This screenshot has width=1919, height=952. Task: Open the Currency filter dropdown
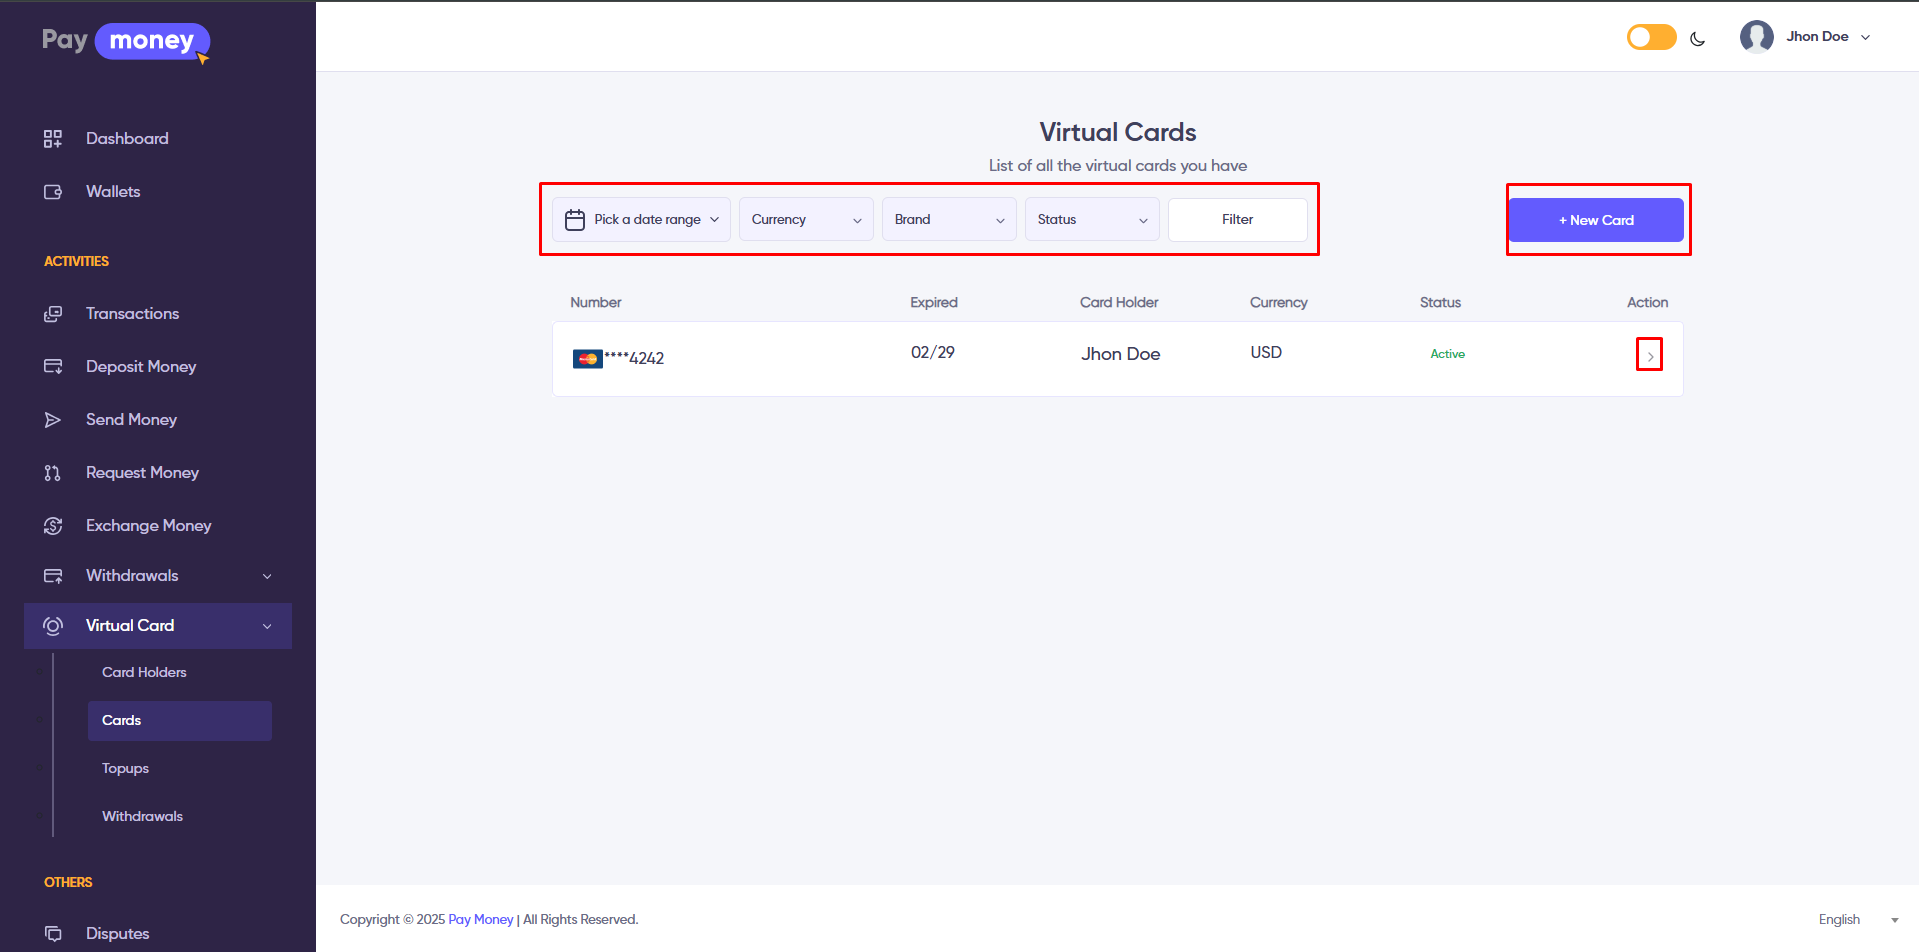click(805, 220)
